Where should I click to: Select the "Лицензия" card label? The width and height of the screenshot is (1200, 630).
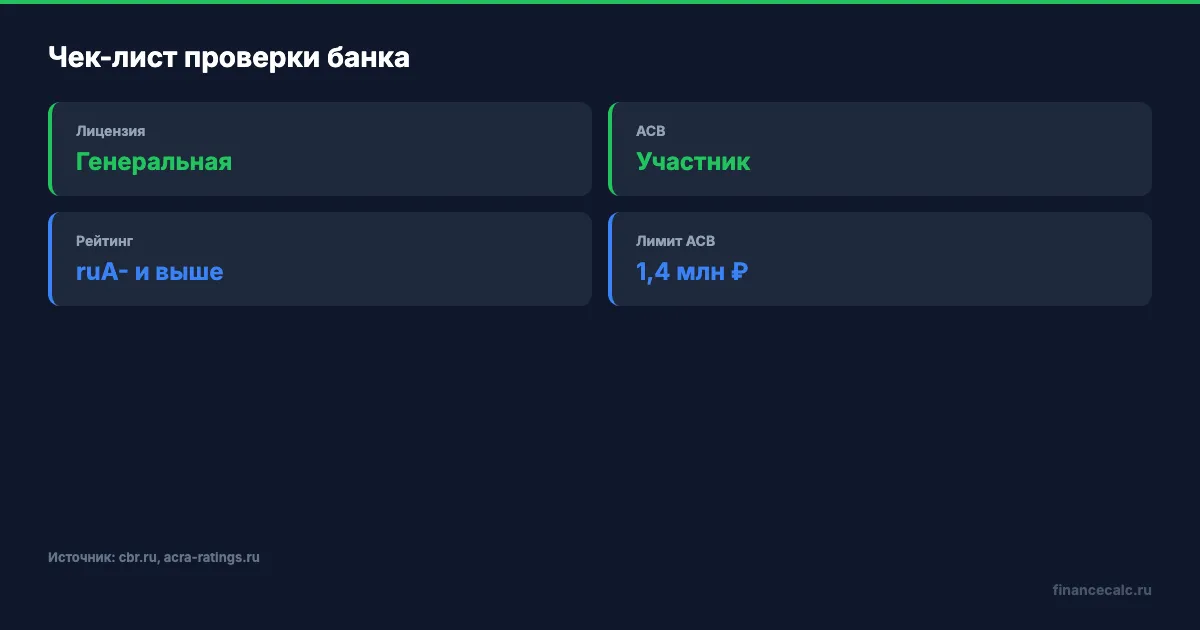pos(110,131)
